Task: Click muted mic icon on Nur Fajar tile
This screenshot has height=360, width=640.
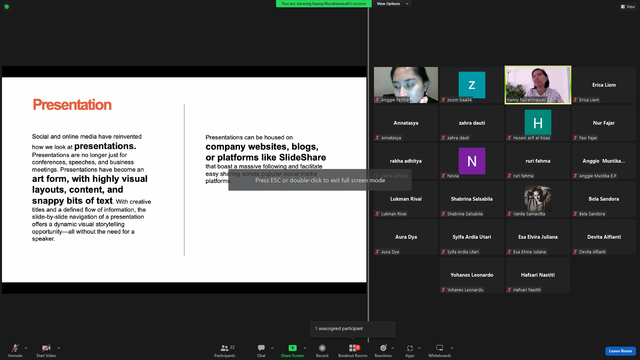Action: tap(576, 138)
